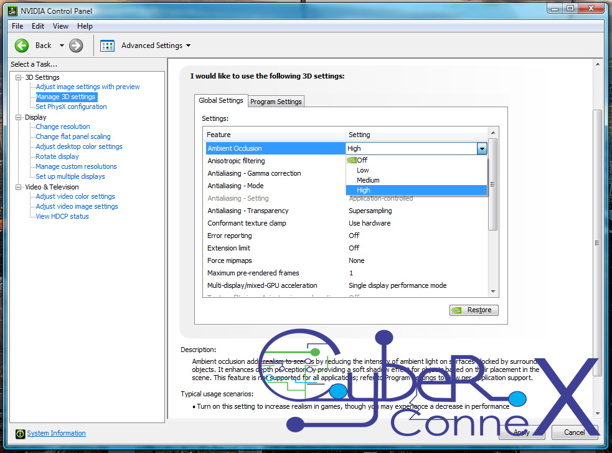Image resolution: width=612 pixels, height=453 pixels.
Task: Switch to Program Settings tab
Action: click(x=276, y=101)
